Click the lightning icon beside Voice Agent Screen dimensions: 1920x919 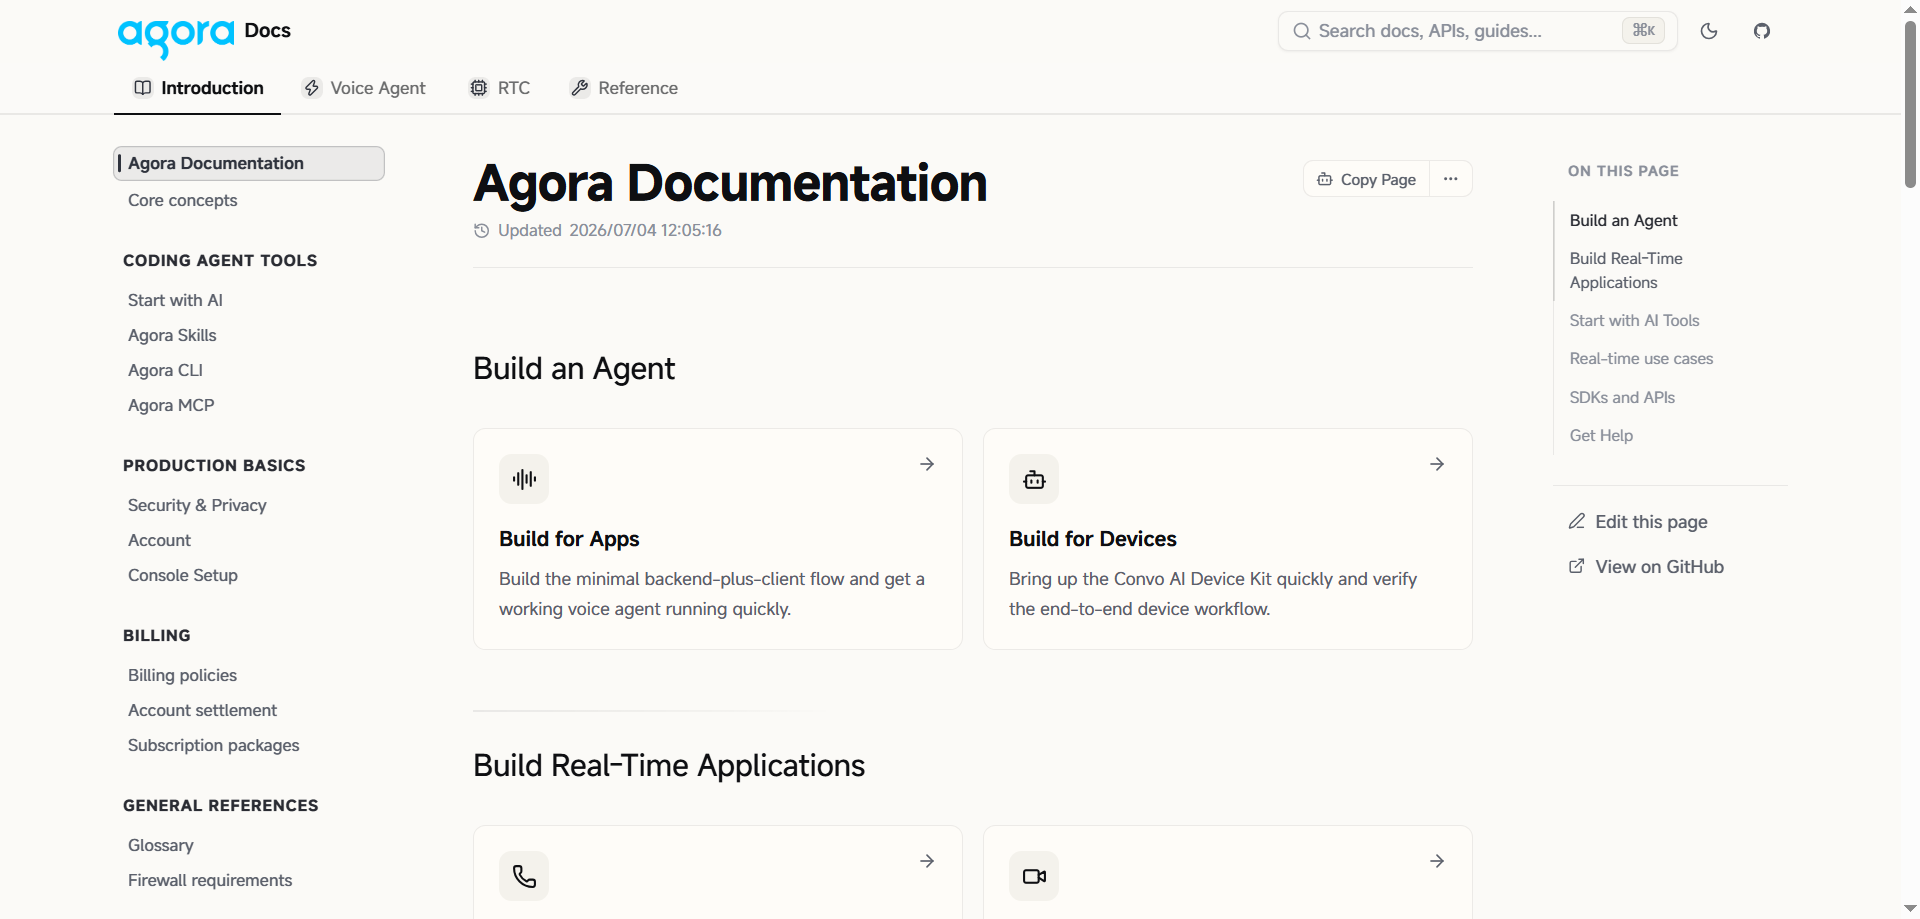point(312,88)
